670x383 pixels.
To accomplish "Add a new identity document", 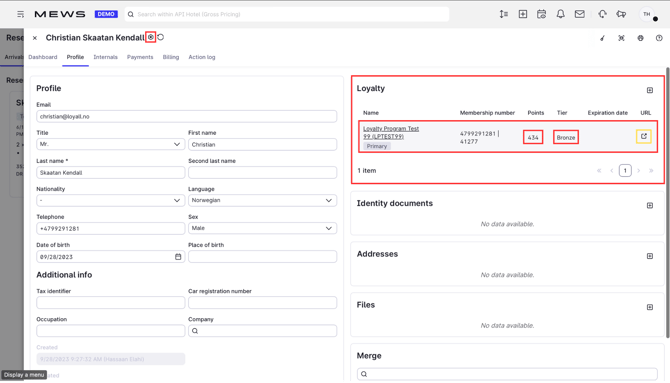I will point(649,206).
